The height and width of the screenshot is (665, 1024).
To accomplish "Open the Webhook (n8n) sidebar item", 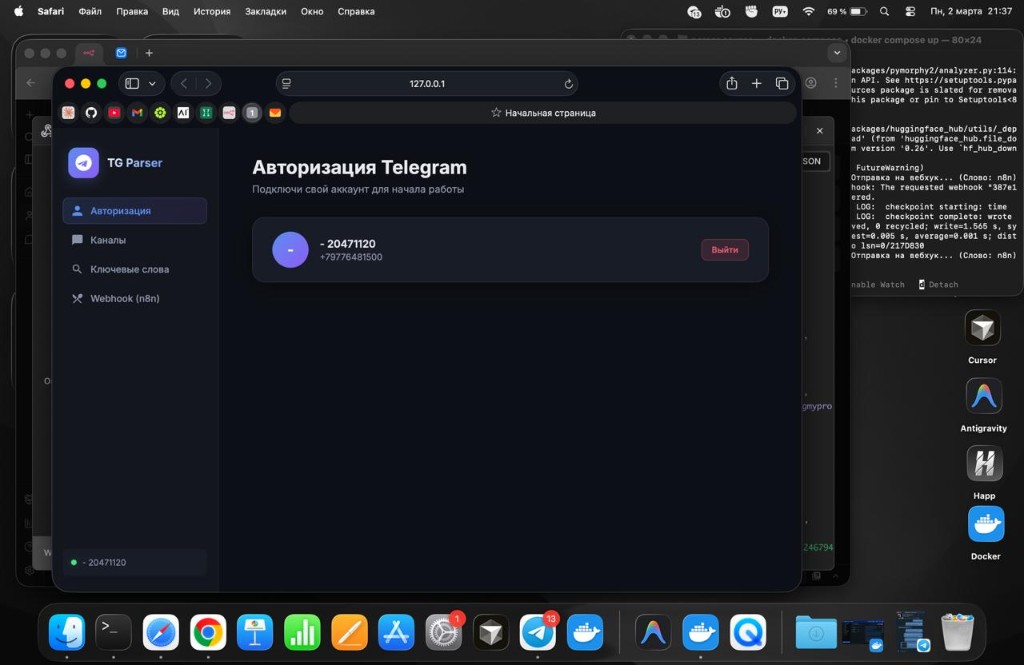I will click(135, 299).
